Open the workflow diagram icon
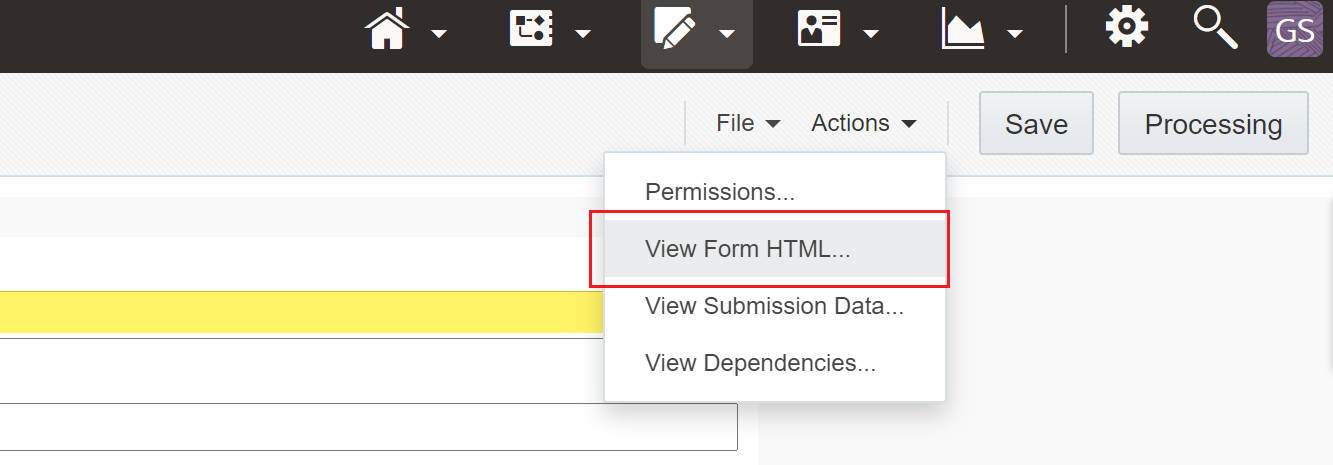Viewport: 1333px width, 465px height. pyautogui.click(x=532, y=28)
